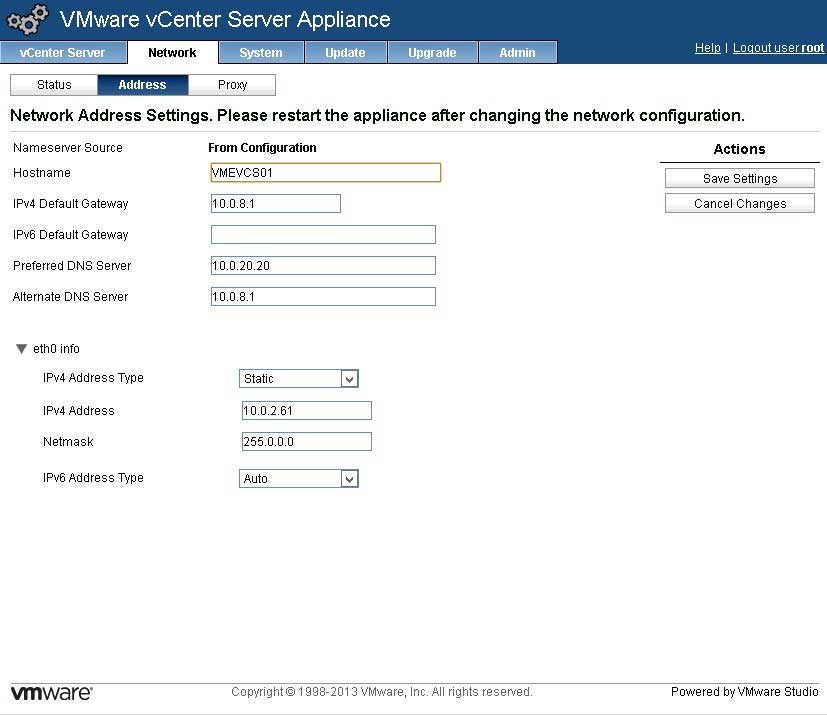827x715 pixels.
Task: Open the Proxy sub-tab
Action: tap(232, 85)
